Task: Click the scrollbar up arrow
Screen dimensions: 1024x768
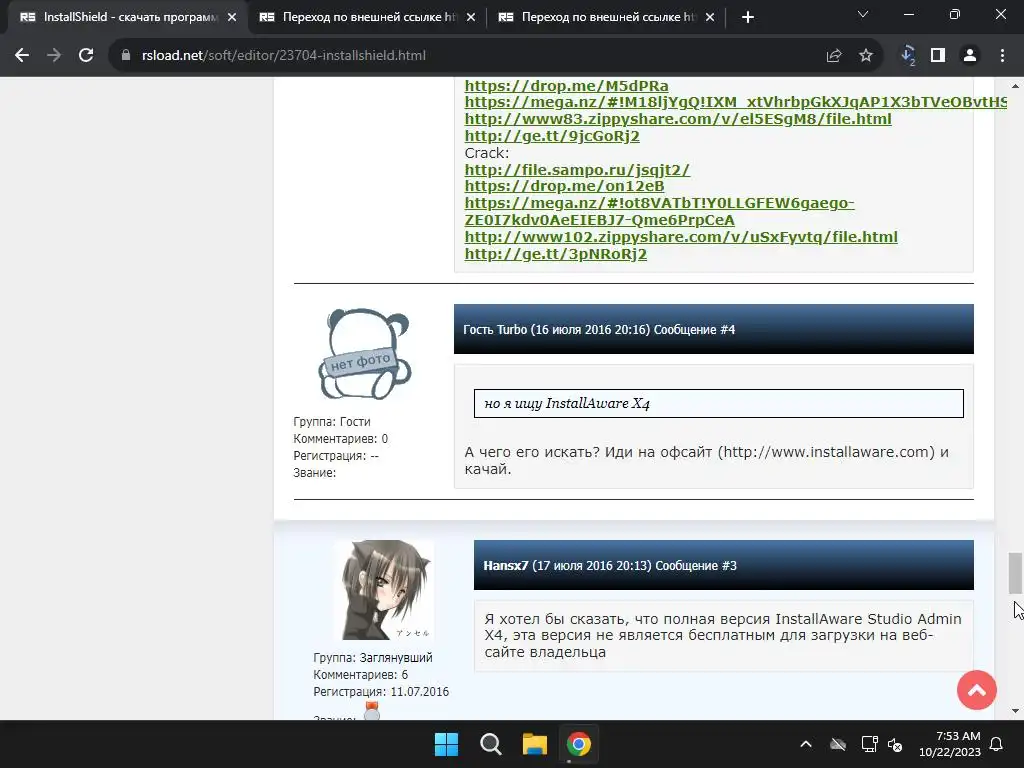Action: point(1015,86)
